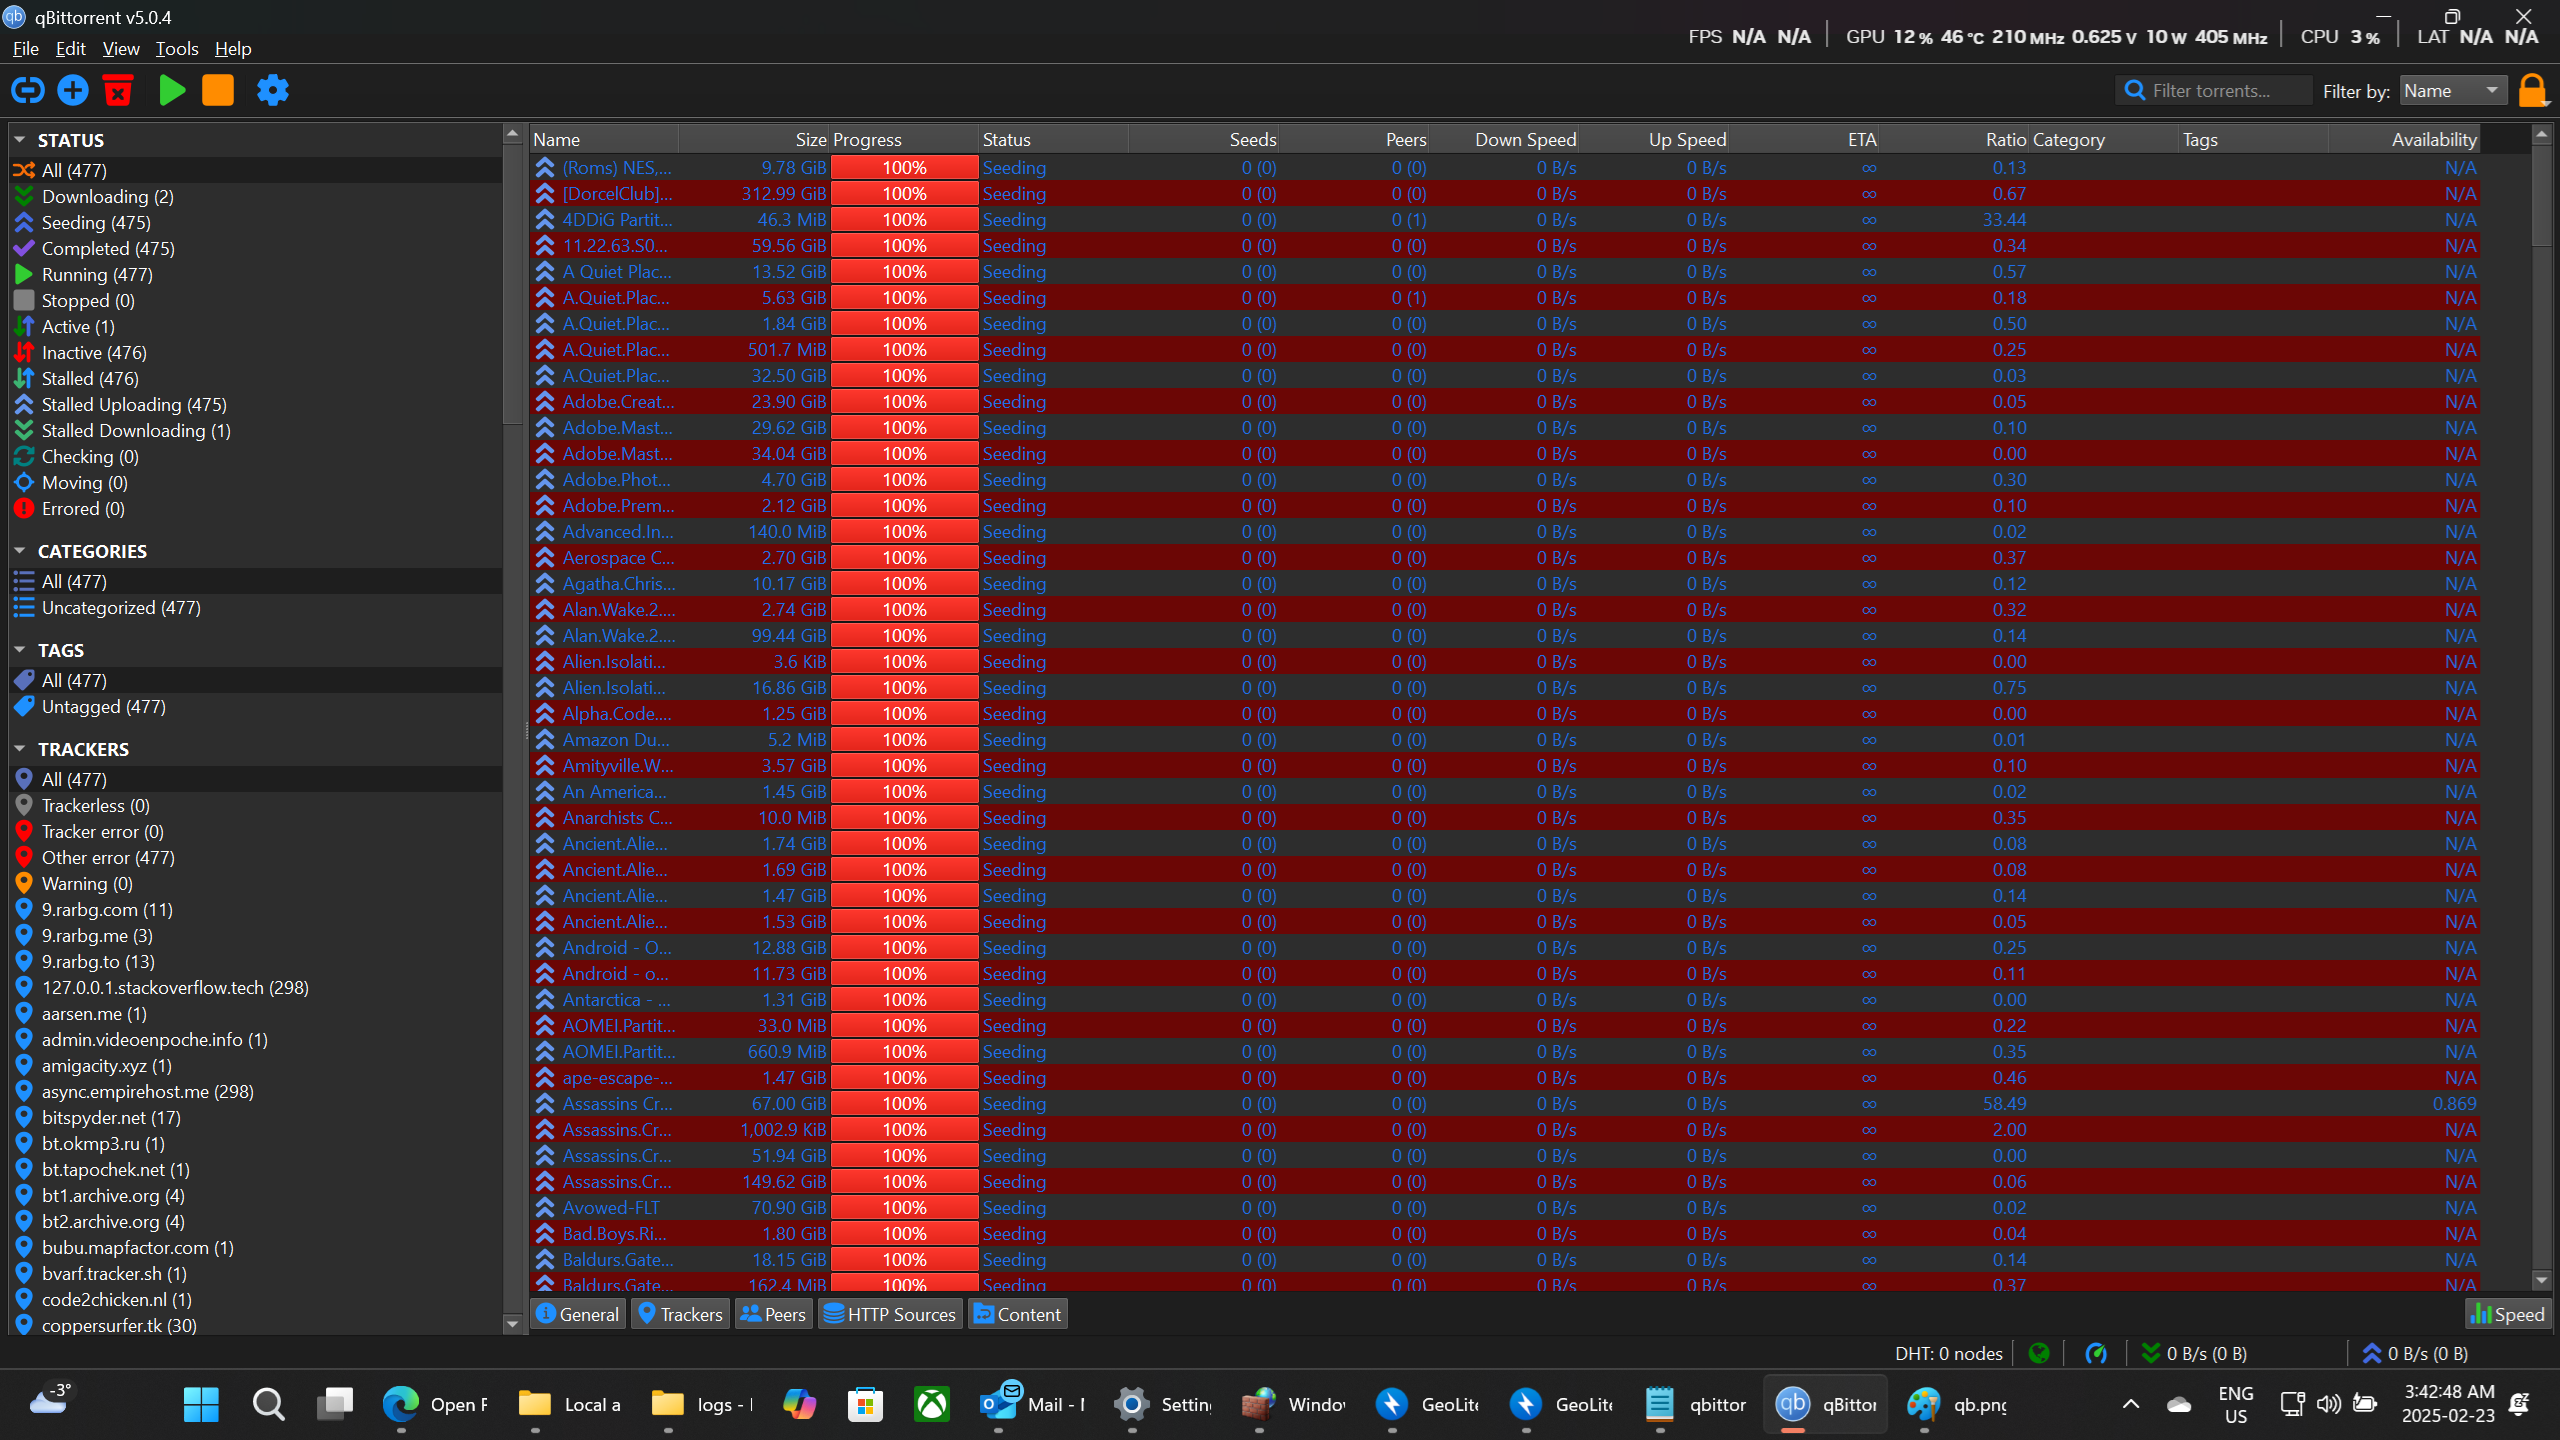Select Completed (475) status filter
Viewport: 2560px width, 1440px height.
click(256, 249)
